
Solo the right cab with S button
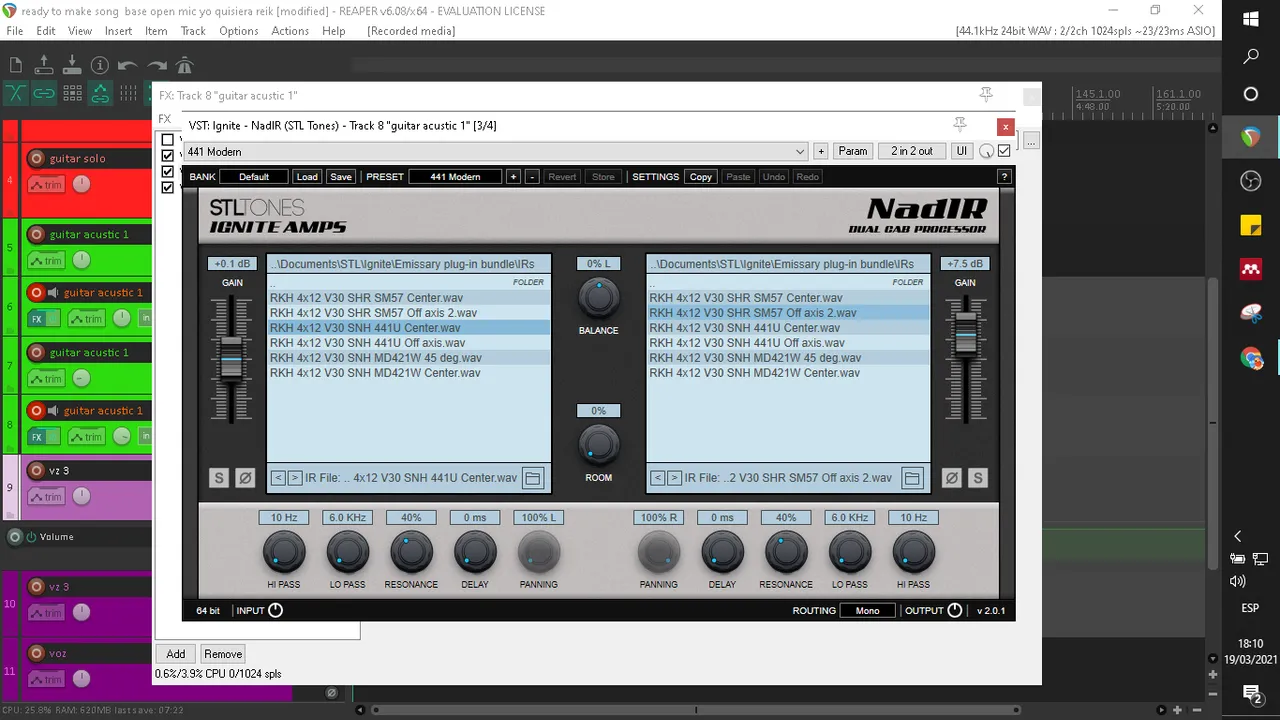[977, 478]
